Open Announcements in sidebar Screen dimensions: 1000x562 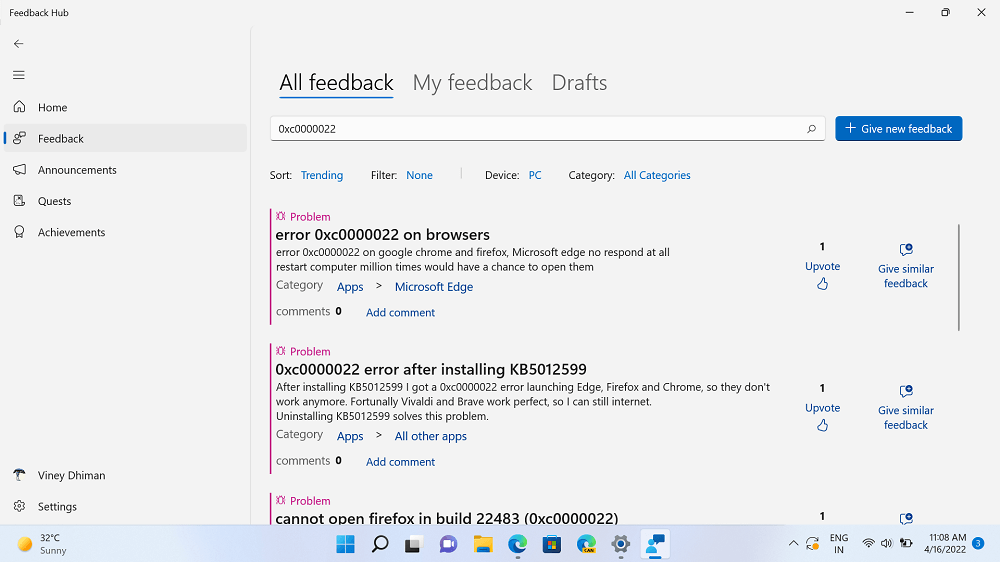pyautogui.click(x=125, y=170)
